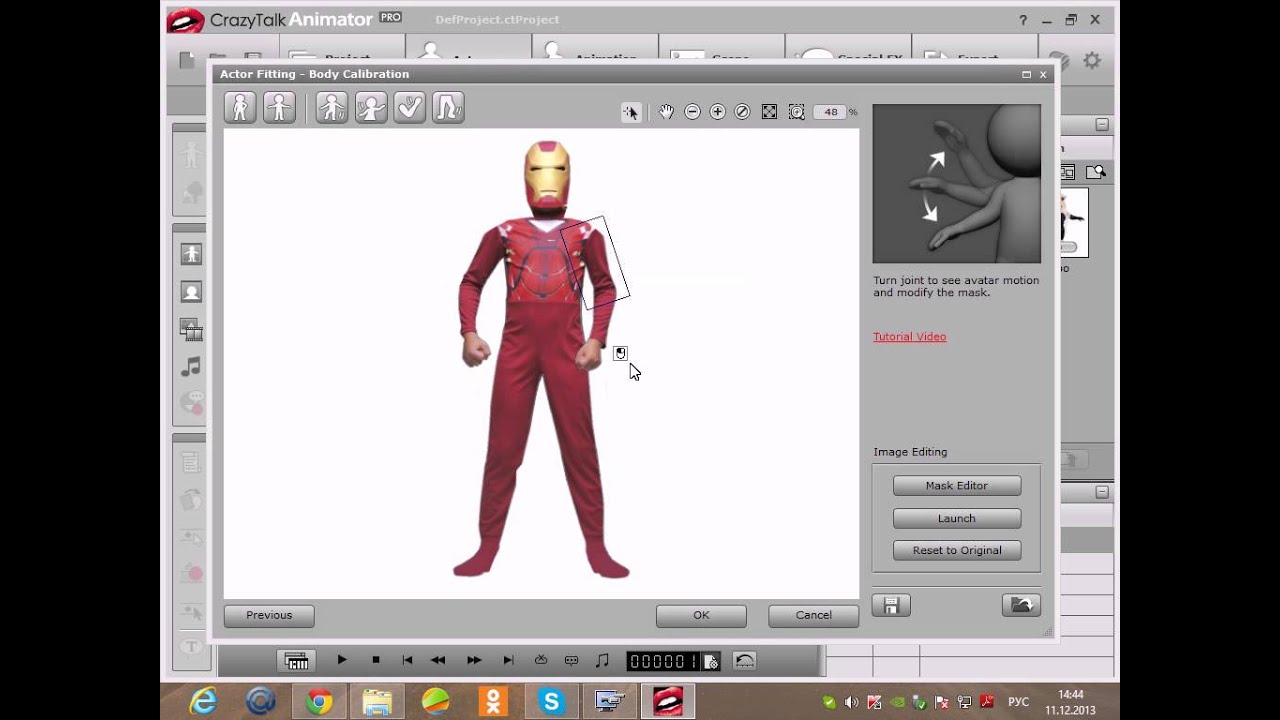Image resolution: width=1280 pixels, height=720 pixels.
Task: Open Google Chrome from taskbar
Action: [319, 701]
